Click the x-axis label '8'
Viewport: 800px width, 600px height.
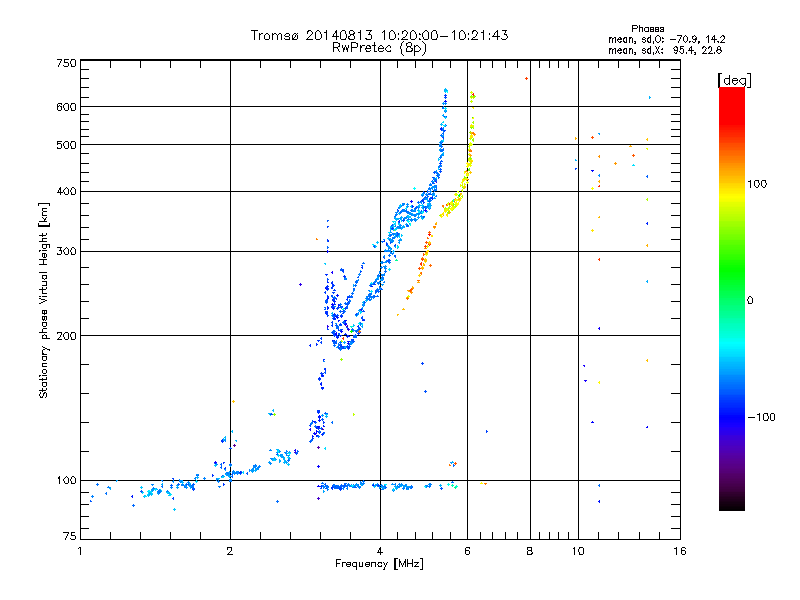[x=530, y=551]
